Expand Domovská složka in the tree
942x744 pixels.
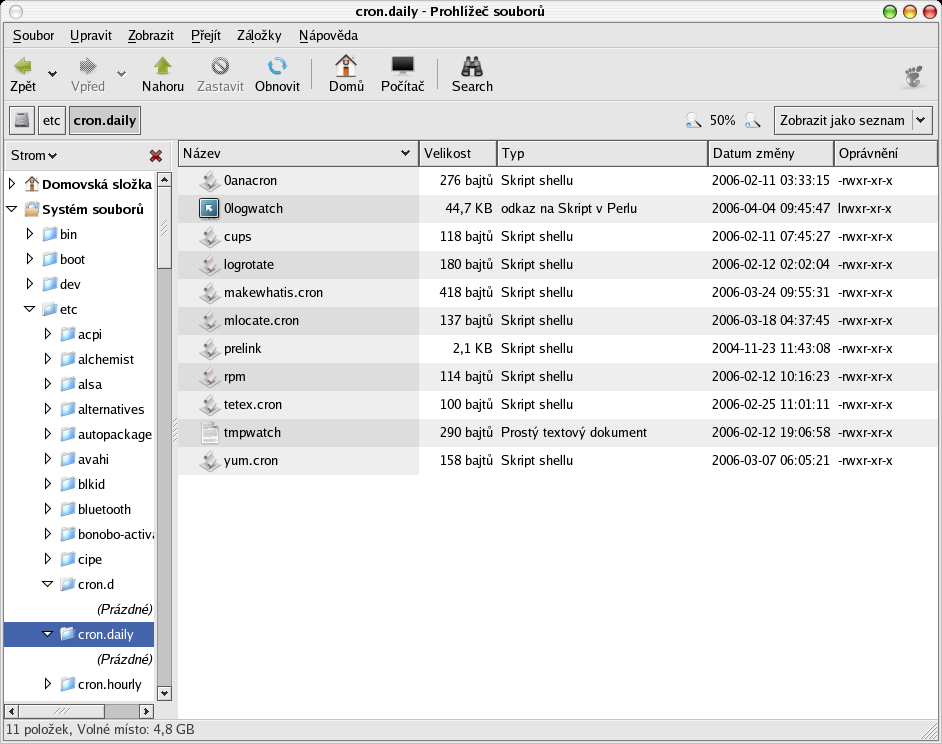click(x=12, y=184)
